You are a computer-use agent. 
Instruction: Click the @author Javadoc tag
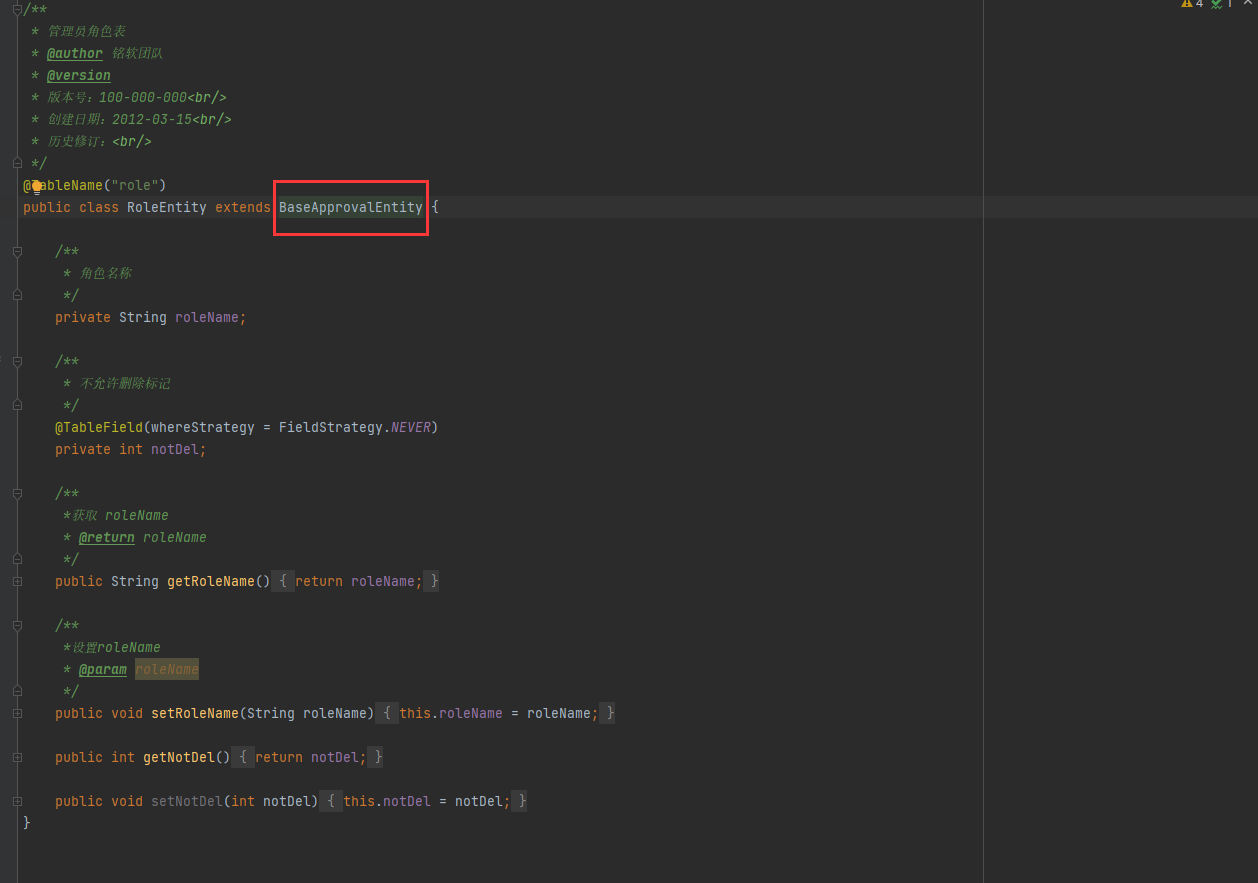click(75, 53)
